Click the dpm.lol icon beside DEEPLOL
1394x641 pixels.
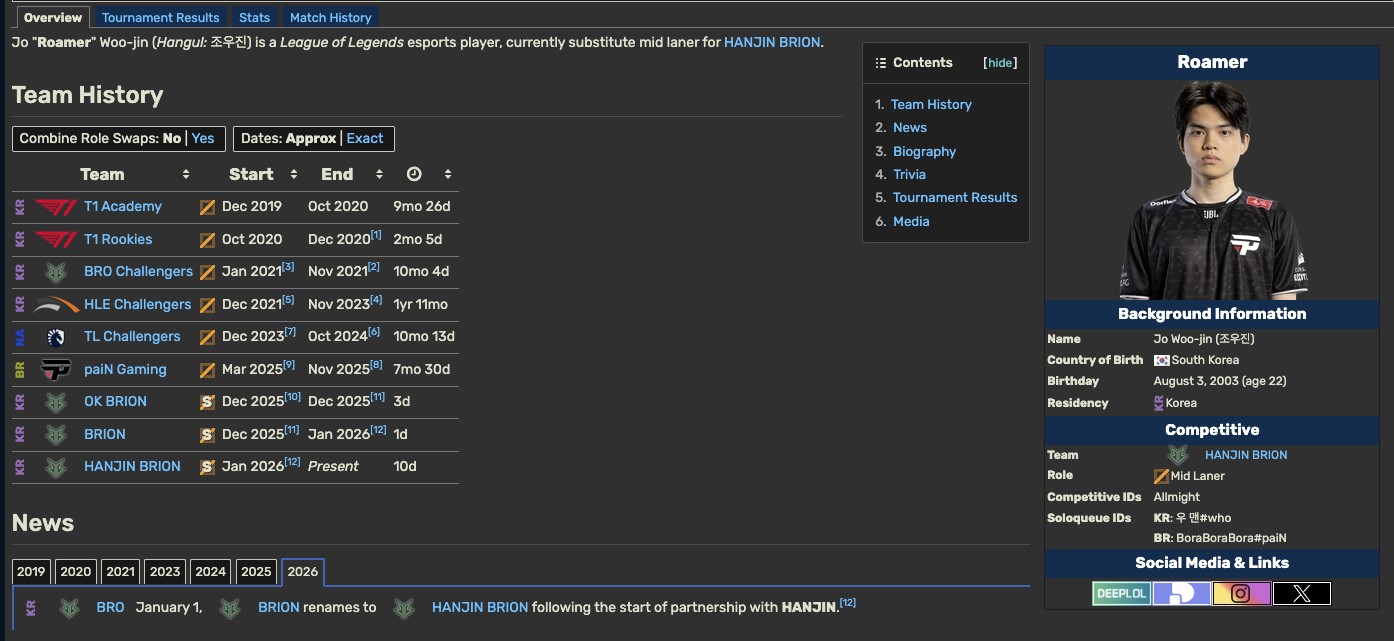point(1181,594)
